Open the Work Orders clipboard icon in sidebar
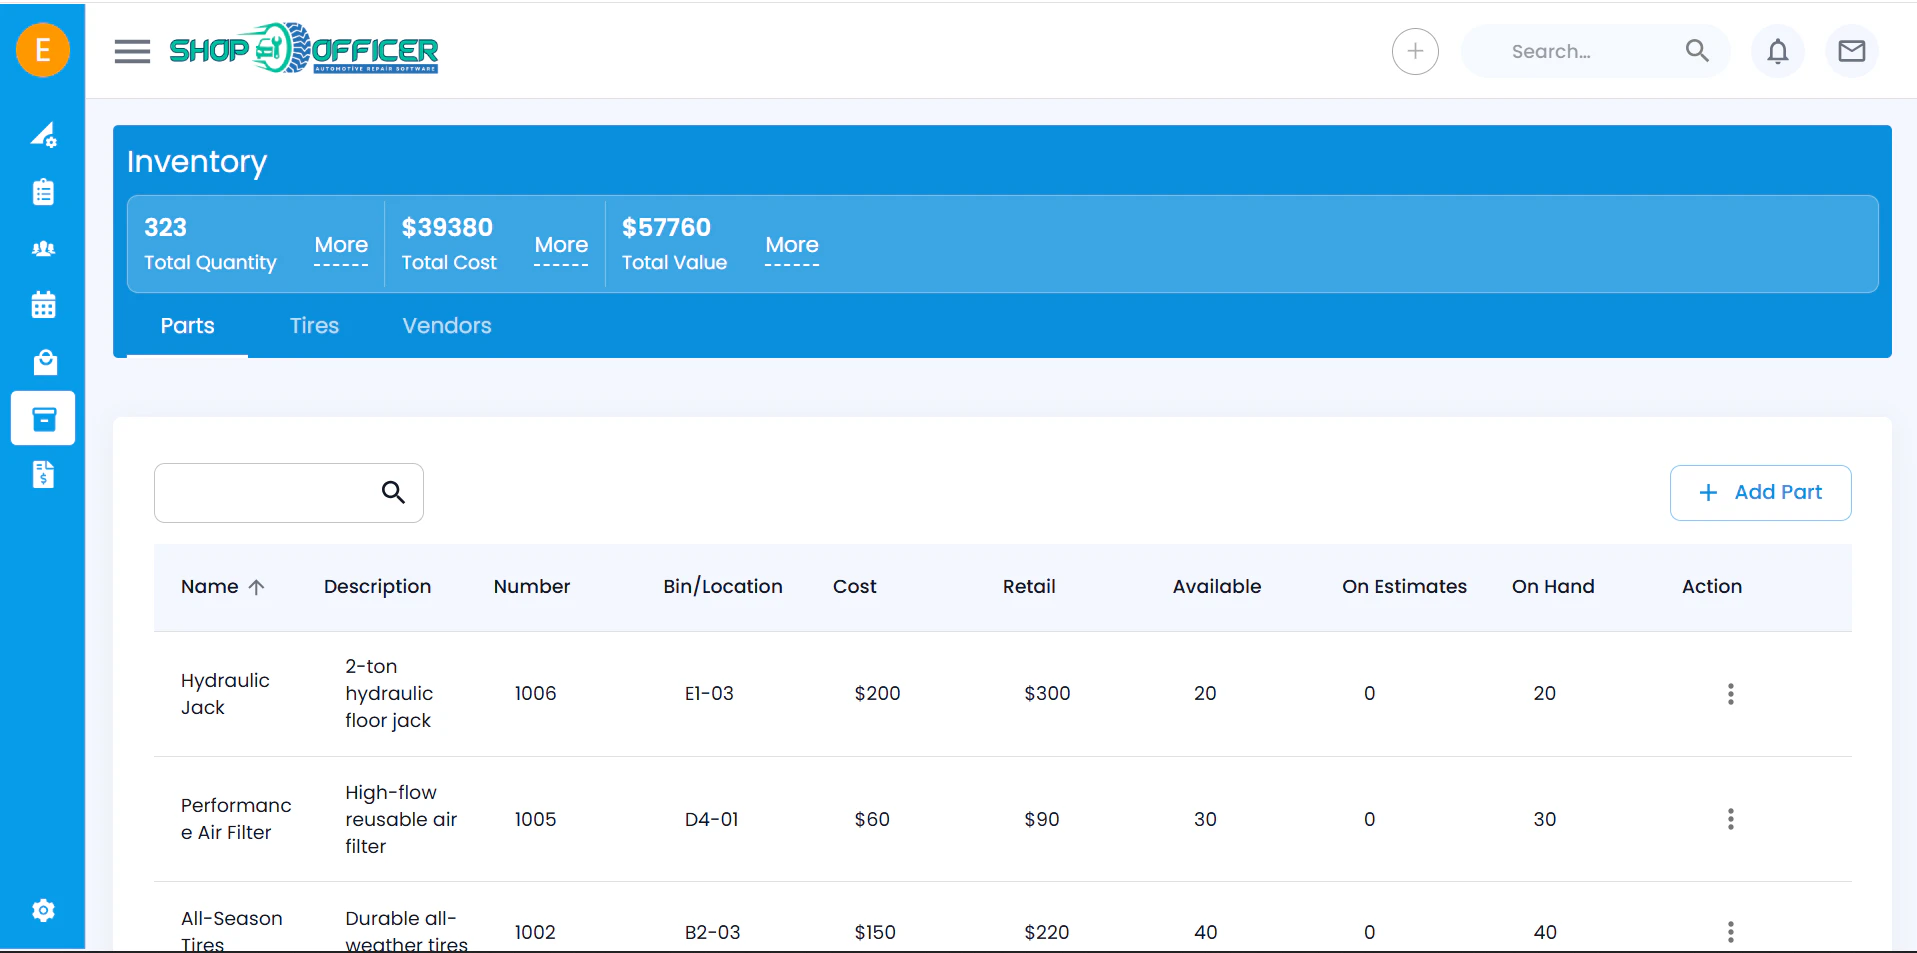 coord(44,192)
